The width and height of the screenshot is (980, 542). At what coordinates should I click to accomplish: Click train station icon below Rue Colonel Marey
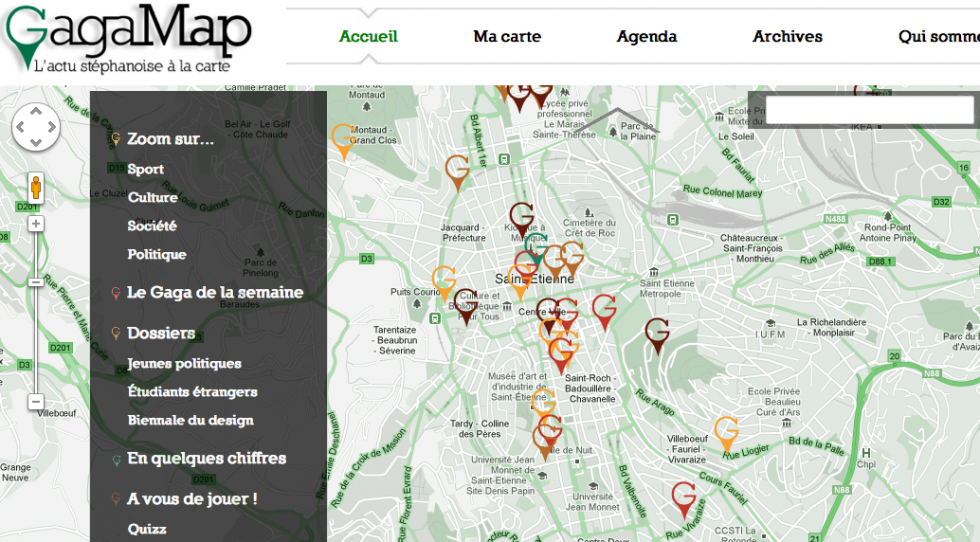pos(672,220)
